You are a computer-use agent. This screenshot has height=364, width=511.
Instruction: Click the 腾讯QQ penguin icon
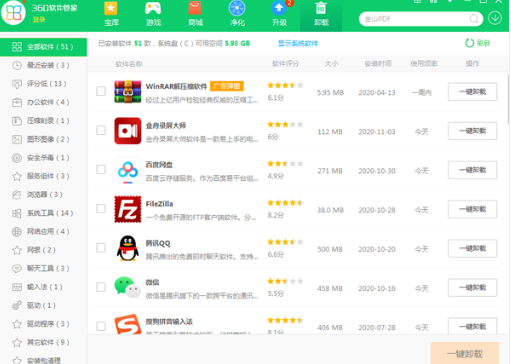pyautogui.click(x=128, y=248)
